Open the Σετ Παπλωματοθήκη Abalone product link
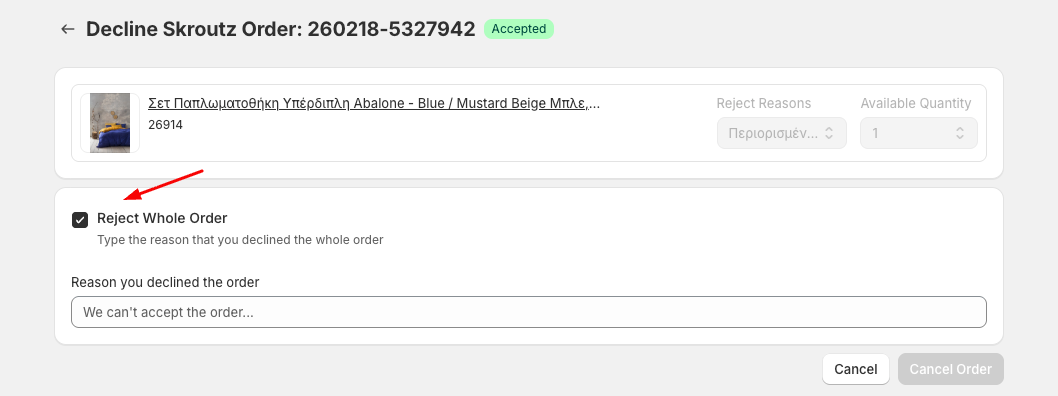 pyautogui.click(x=374, y=103)
